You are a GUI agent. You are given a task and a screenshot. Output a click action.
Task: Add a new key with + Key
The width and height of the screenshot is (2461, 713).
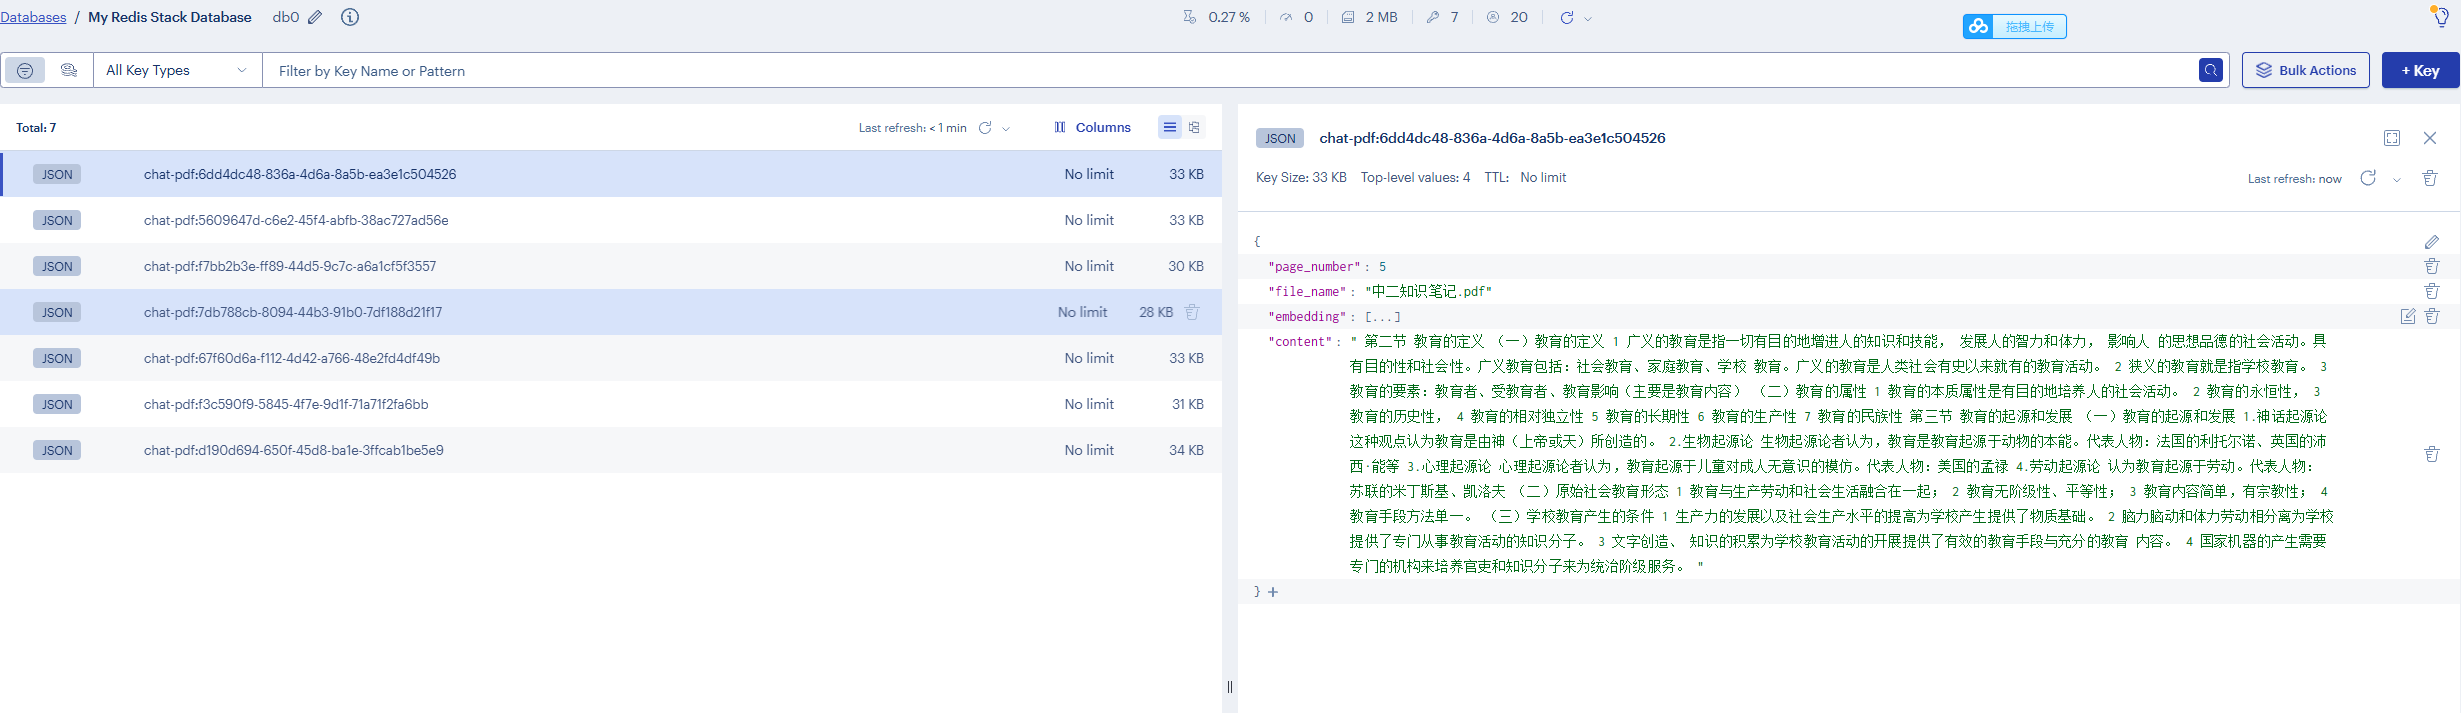[x=2420, y=70]
